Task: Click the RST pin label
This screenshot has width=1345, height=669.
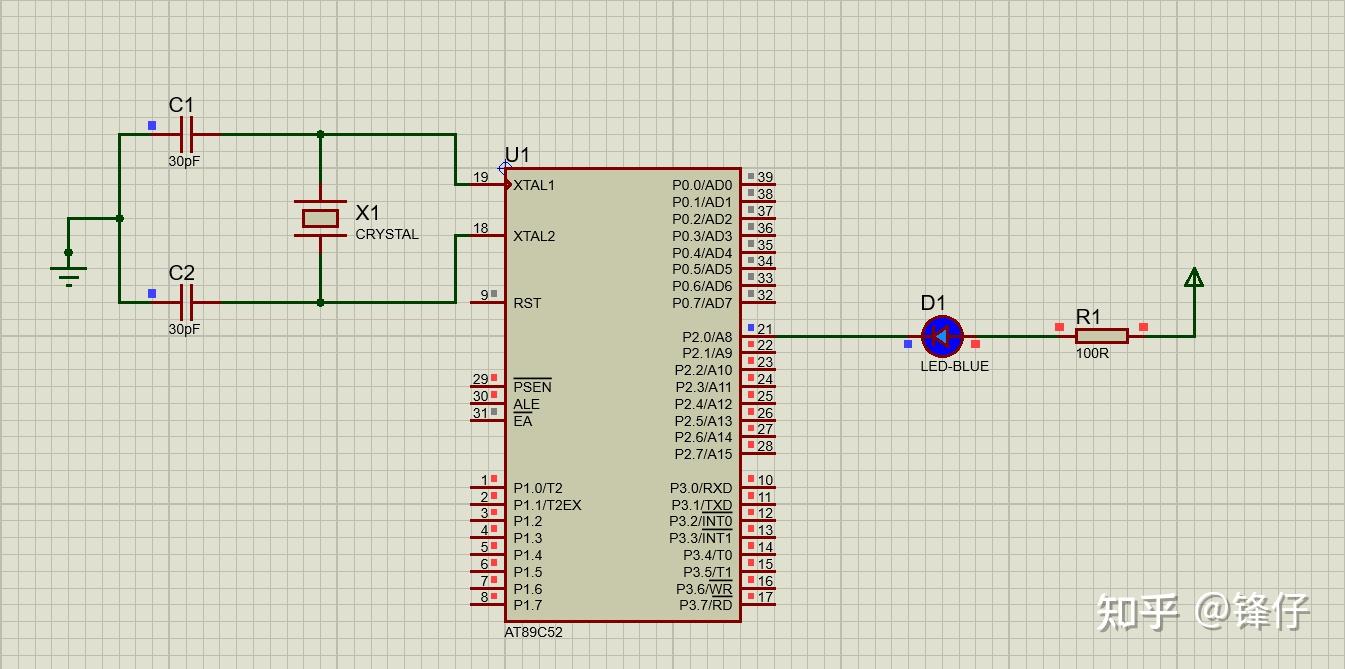Action: click(527, 303)
